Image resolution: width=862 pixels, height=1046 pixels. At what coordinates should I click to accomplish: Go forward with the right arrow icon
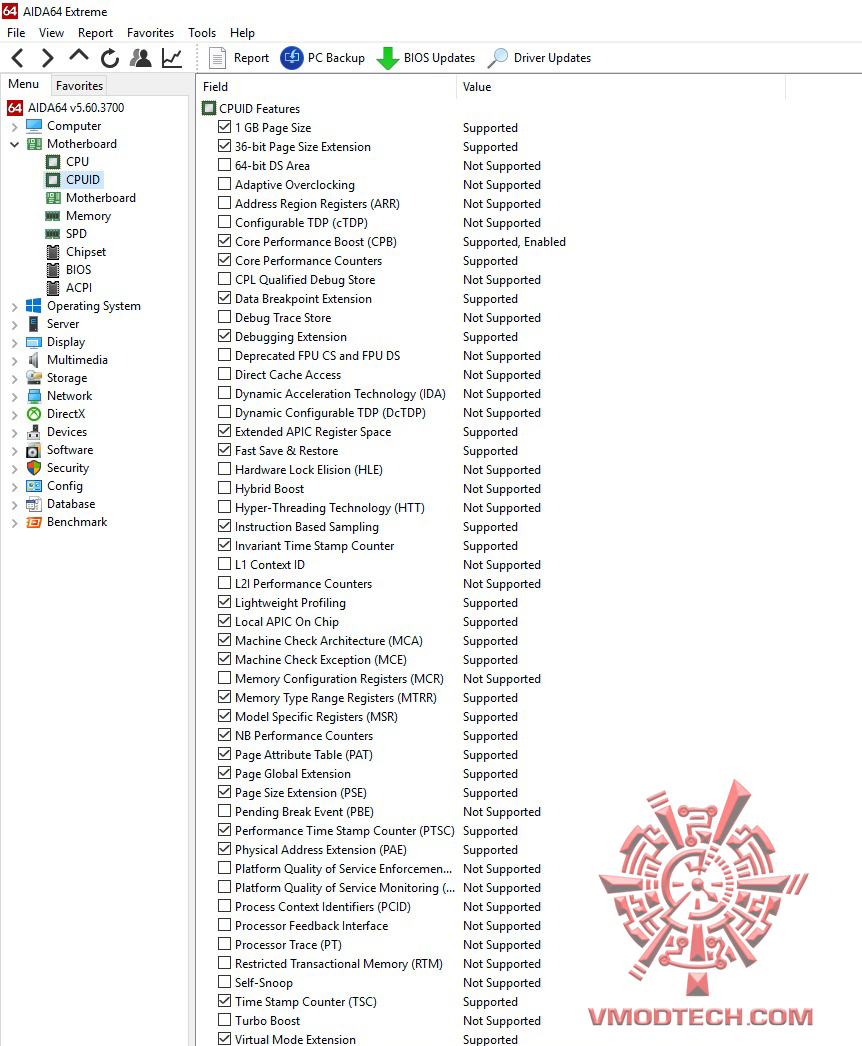point(47,58)
